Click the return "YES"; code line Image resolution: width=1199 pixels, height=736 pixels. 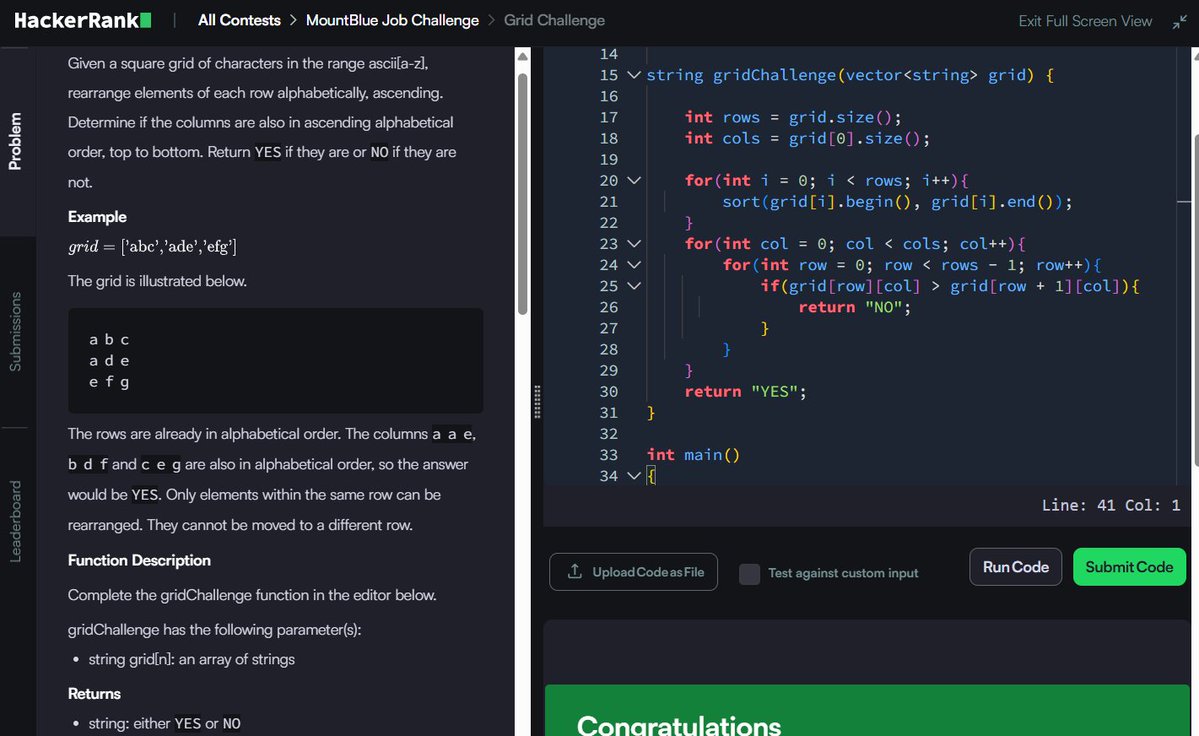tap(746, 391)
